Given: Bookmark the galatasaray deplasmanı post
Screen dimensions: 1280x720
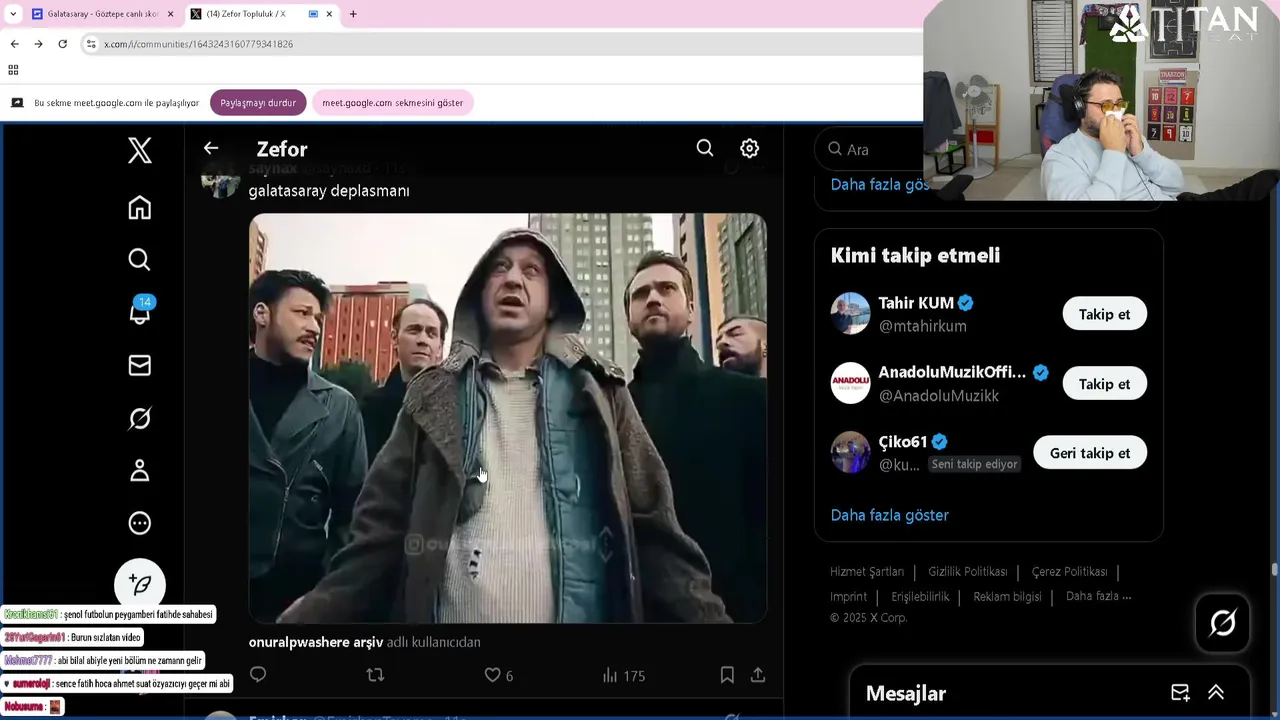Looking at the screenshot, I should pos(727,675).
